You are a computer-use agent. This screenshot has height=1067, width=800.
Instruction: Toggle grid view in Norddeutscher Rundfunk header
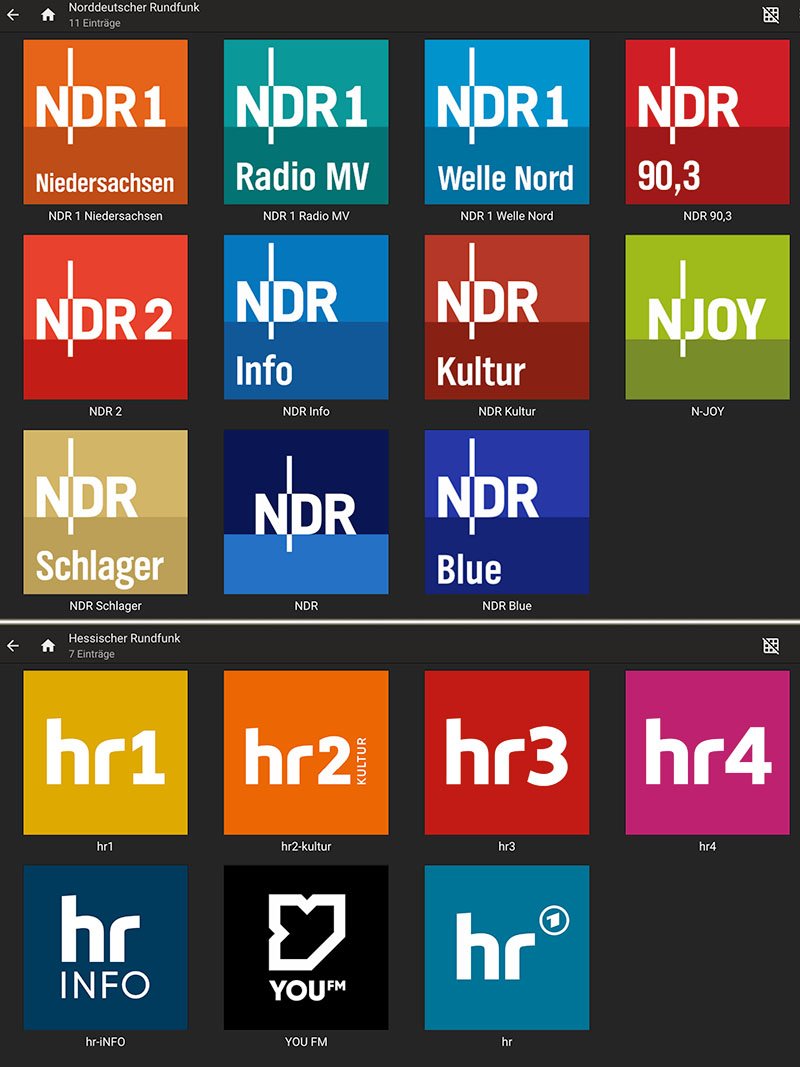tap(770, 15)
